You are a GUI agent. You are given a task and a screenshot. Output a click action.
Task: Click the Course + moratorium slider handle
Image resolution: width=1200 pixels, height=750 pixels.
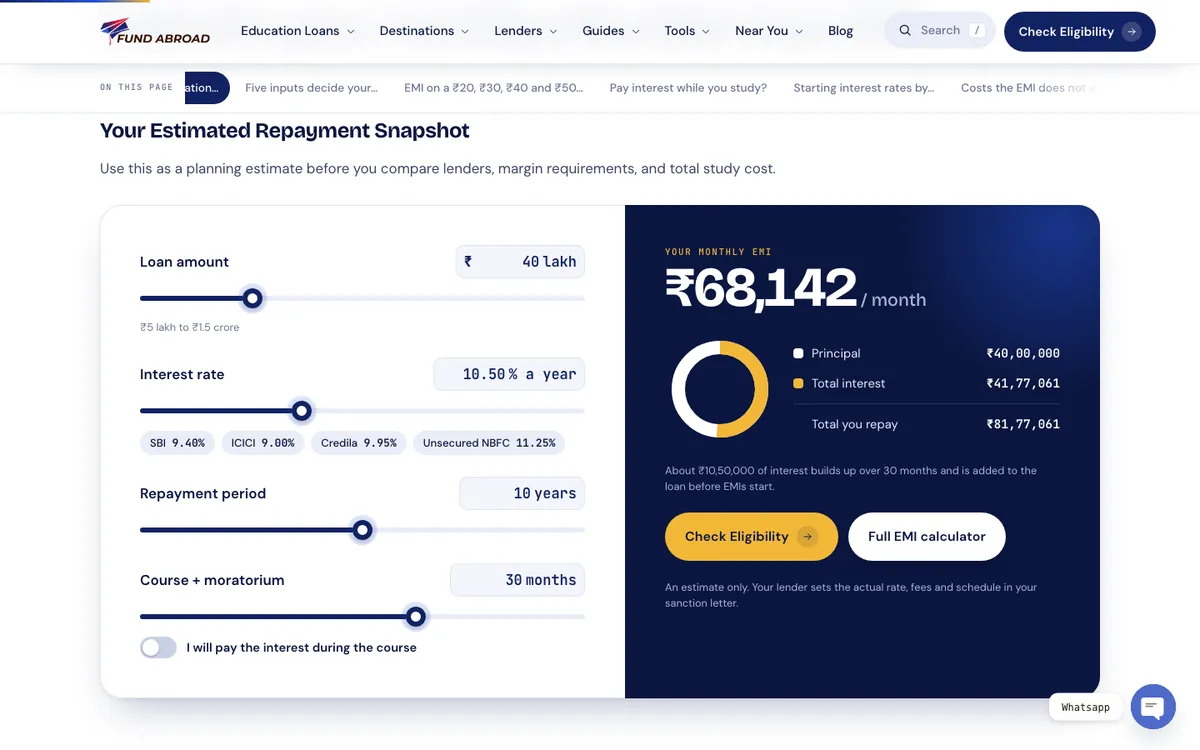tap(416, 617)
